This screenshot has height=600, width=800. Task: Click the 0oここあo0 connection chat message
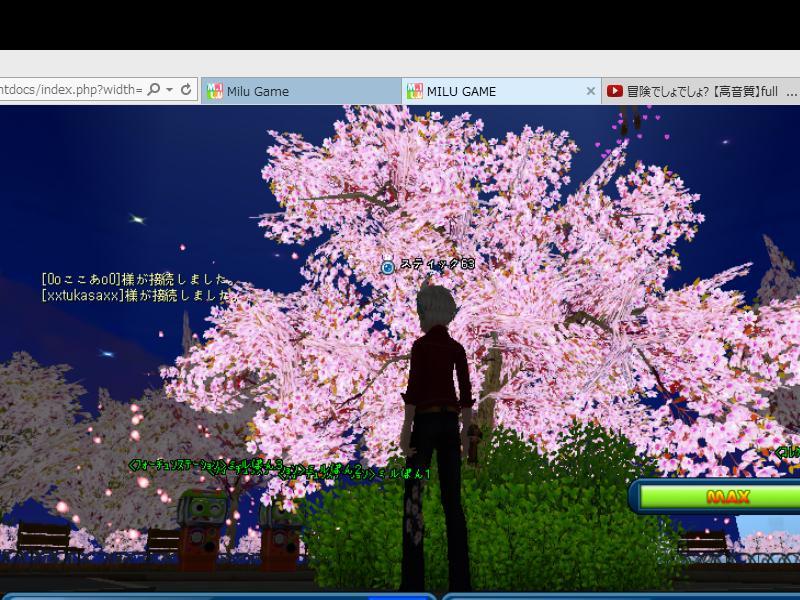pos(136,280)
